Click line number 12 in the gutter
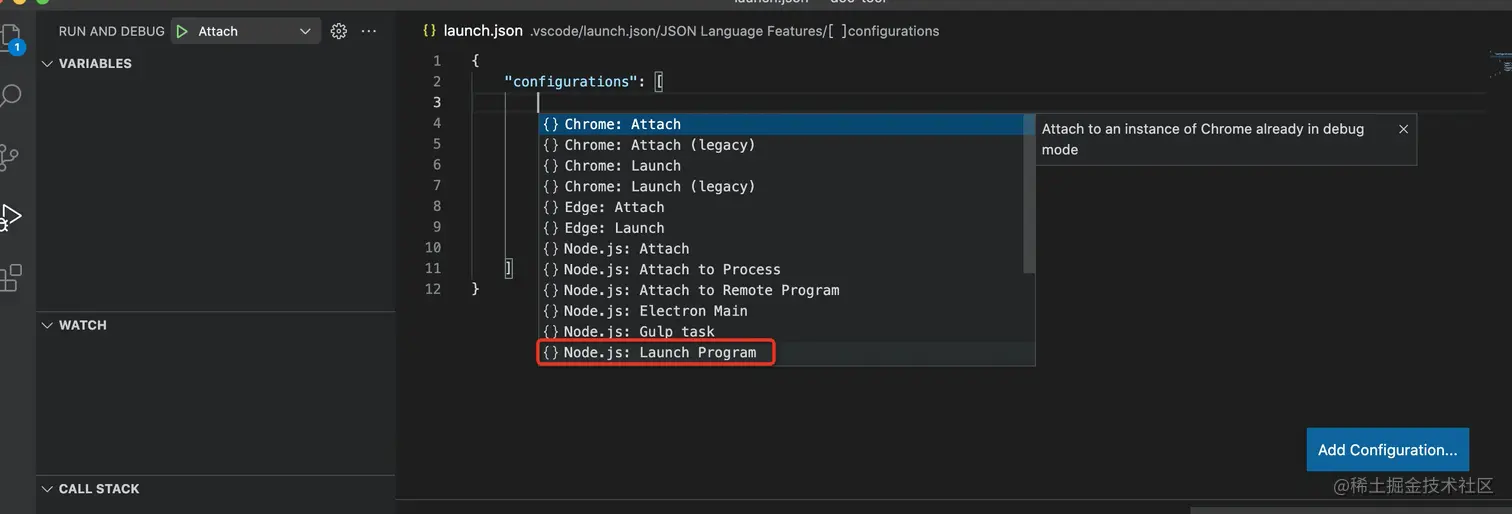 pyautogui.click(x=432, y=289)
